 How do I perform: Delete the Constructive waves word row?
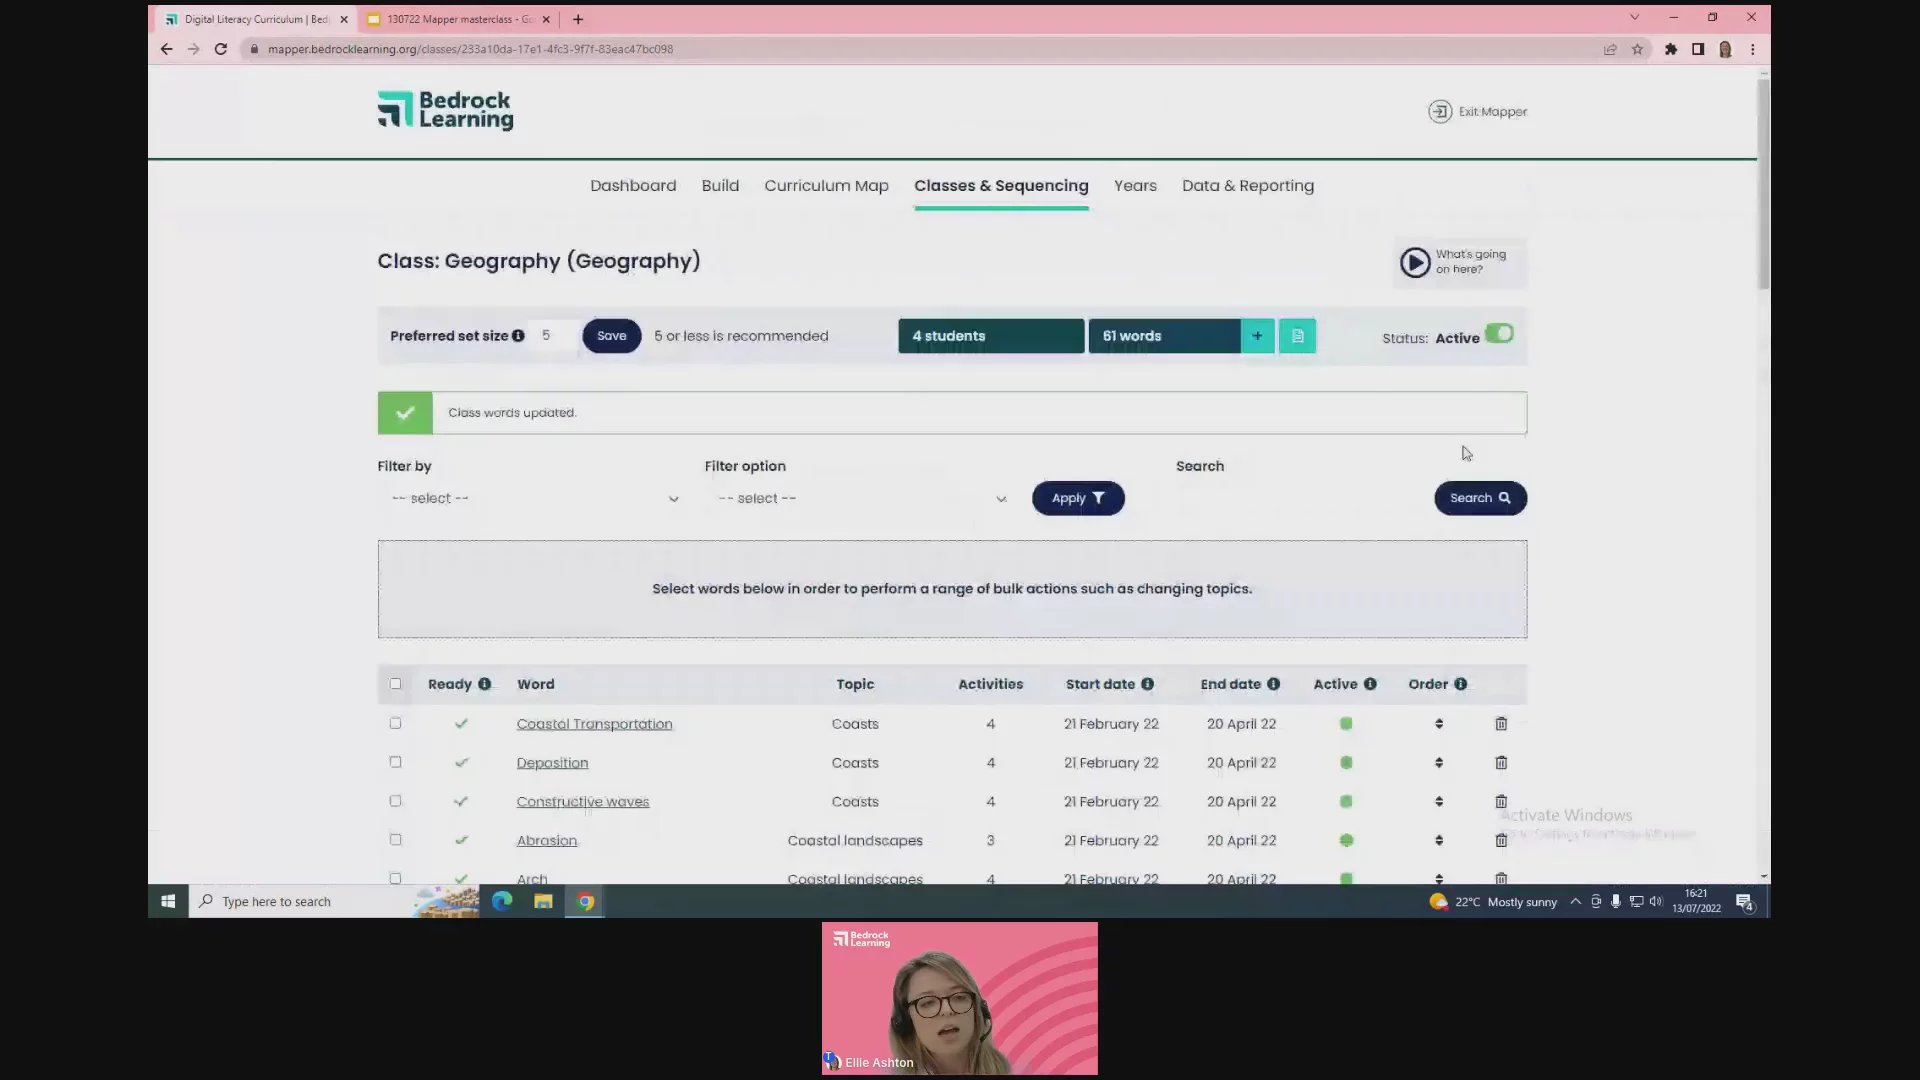[x=1501, y=801]
